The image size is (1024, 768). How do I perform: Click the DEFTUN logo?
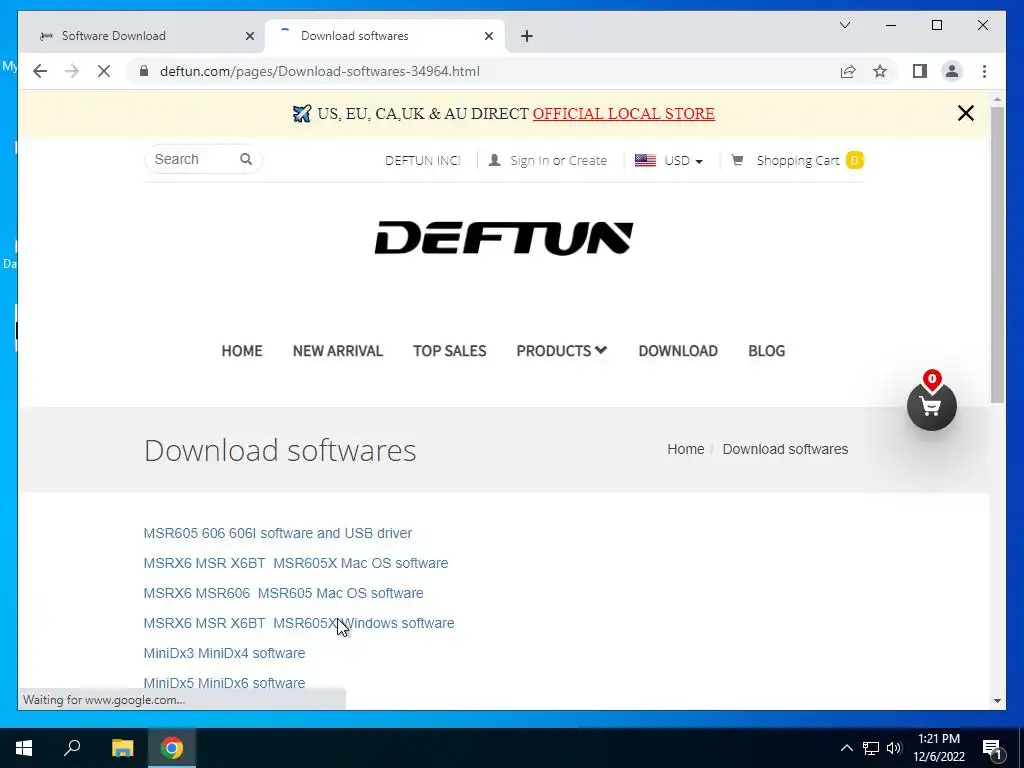tap(504, 238)
